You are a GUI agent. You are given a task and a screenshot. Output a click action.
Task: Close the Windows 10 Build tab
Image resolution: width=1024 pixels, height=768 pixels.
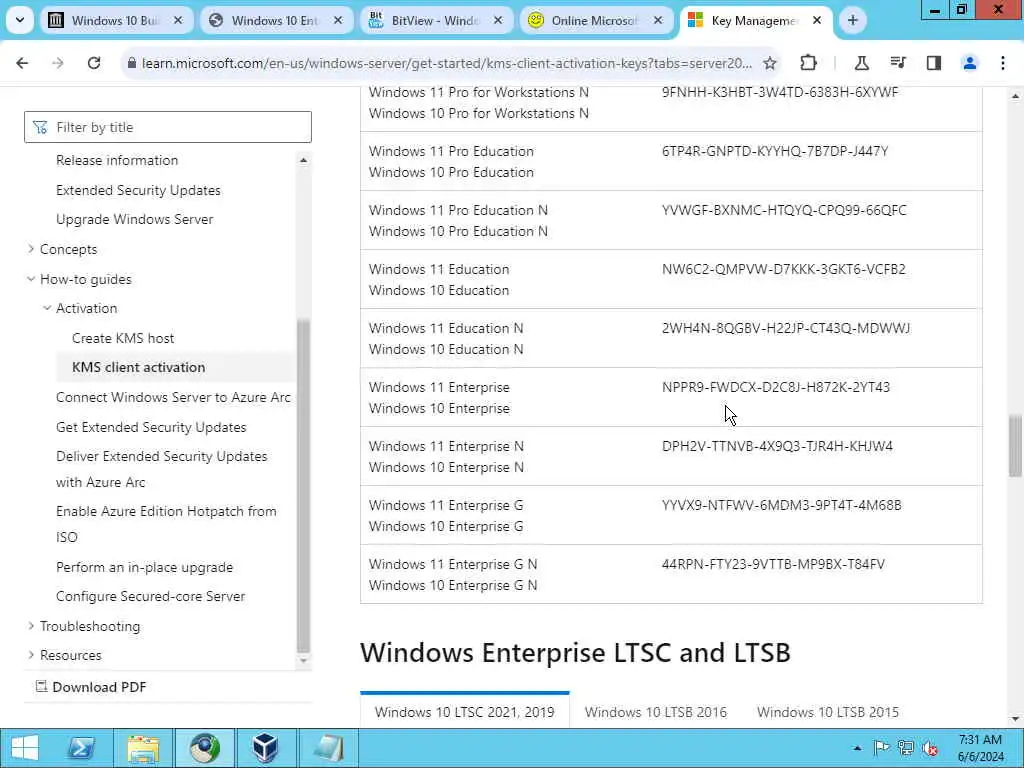[178, 20]
